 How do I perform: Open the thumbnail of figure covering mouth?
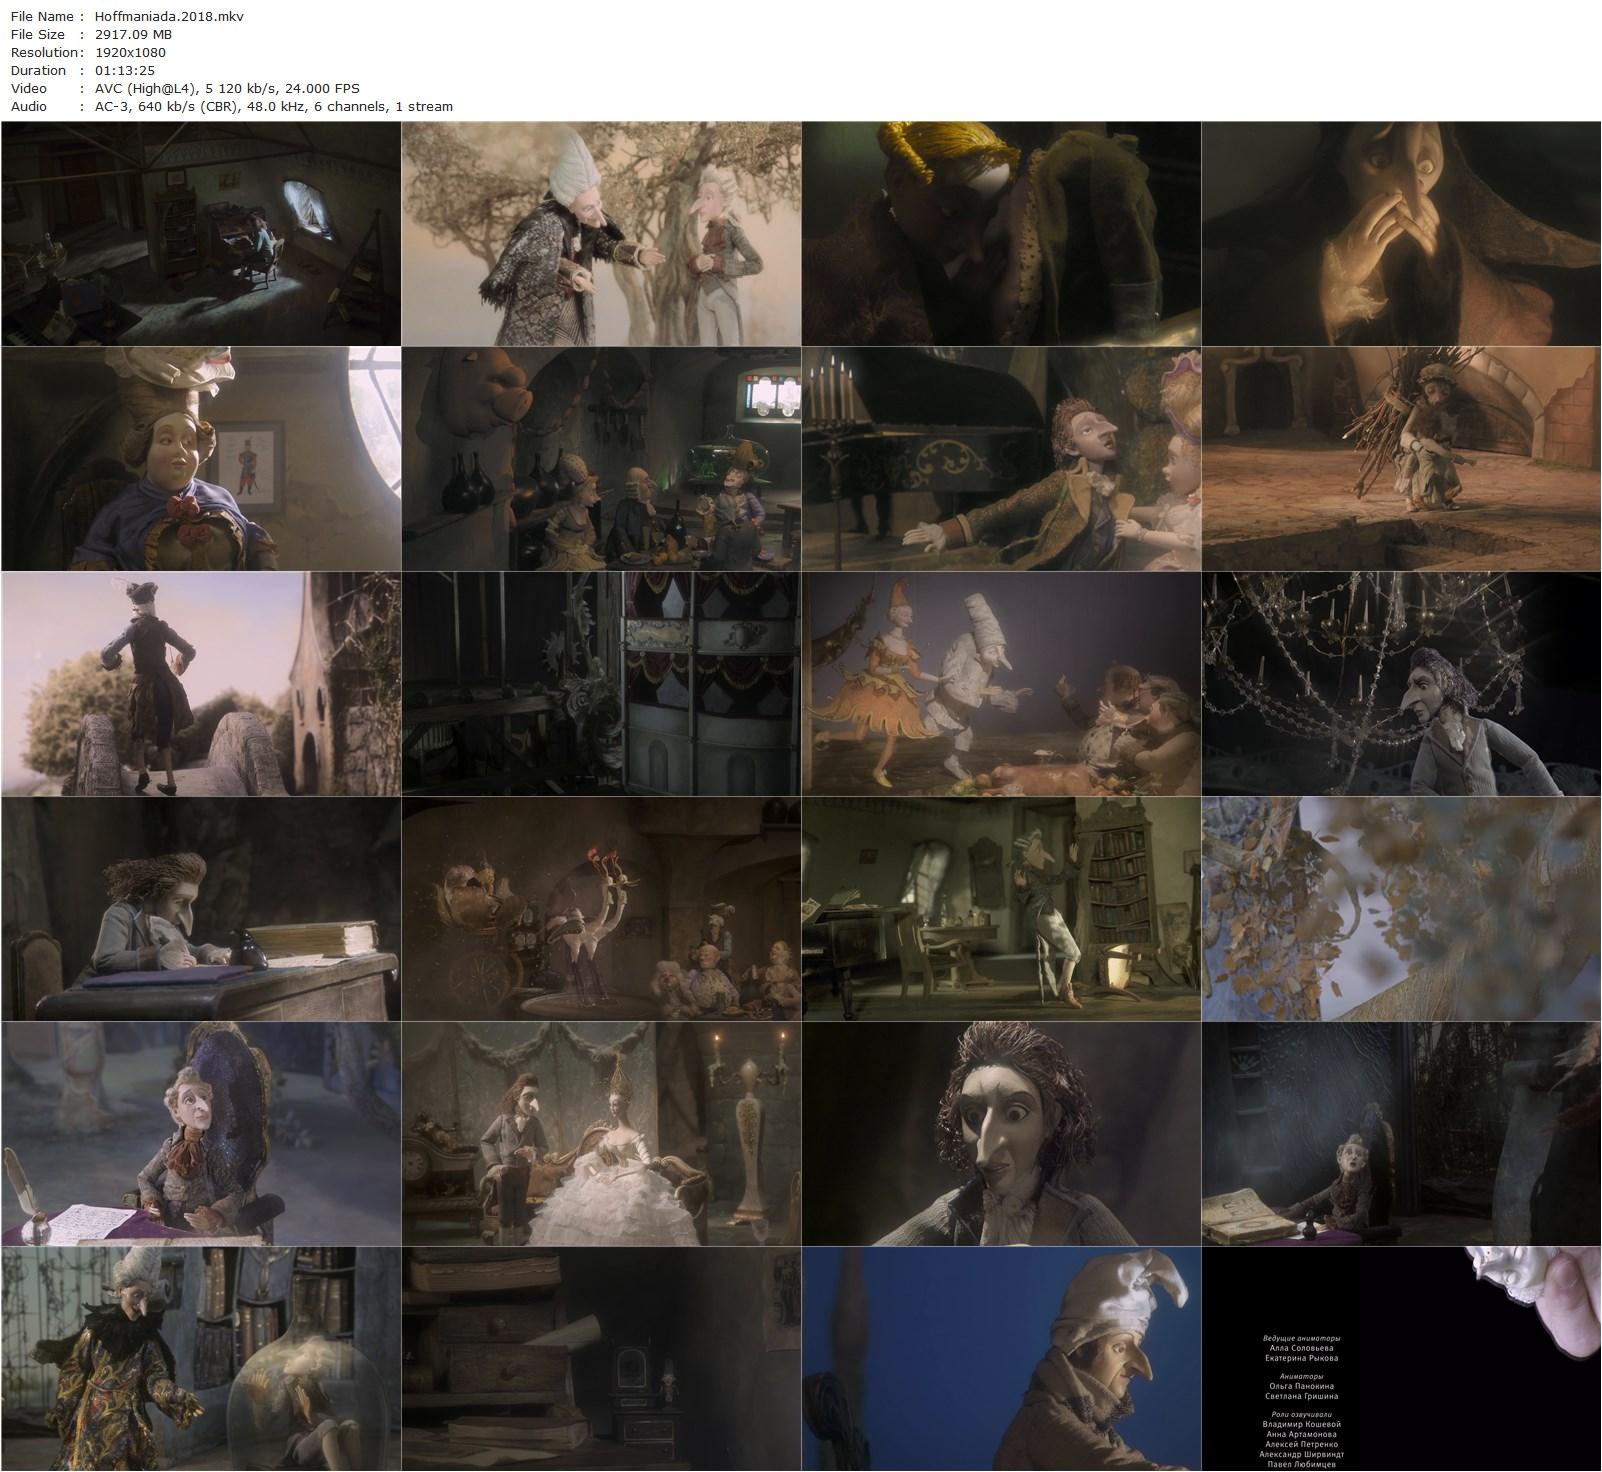click(x=1401, y=234)
